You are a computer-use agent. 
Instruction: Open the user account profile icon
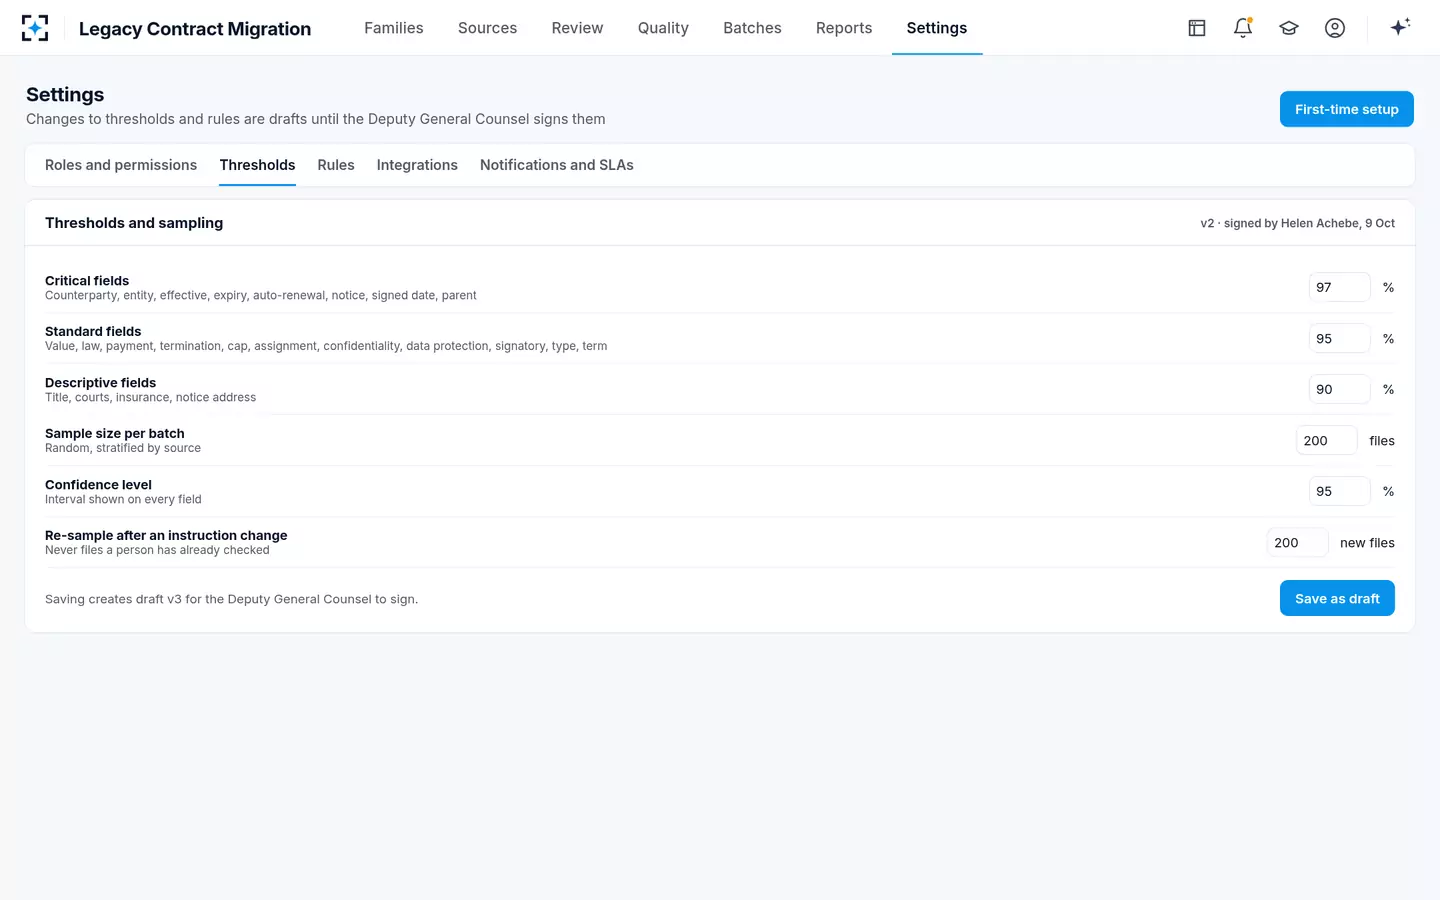[x=1335, y=28]
